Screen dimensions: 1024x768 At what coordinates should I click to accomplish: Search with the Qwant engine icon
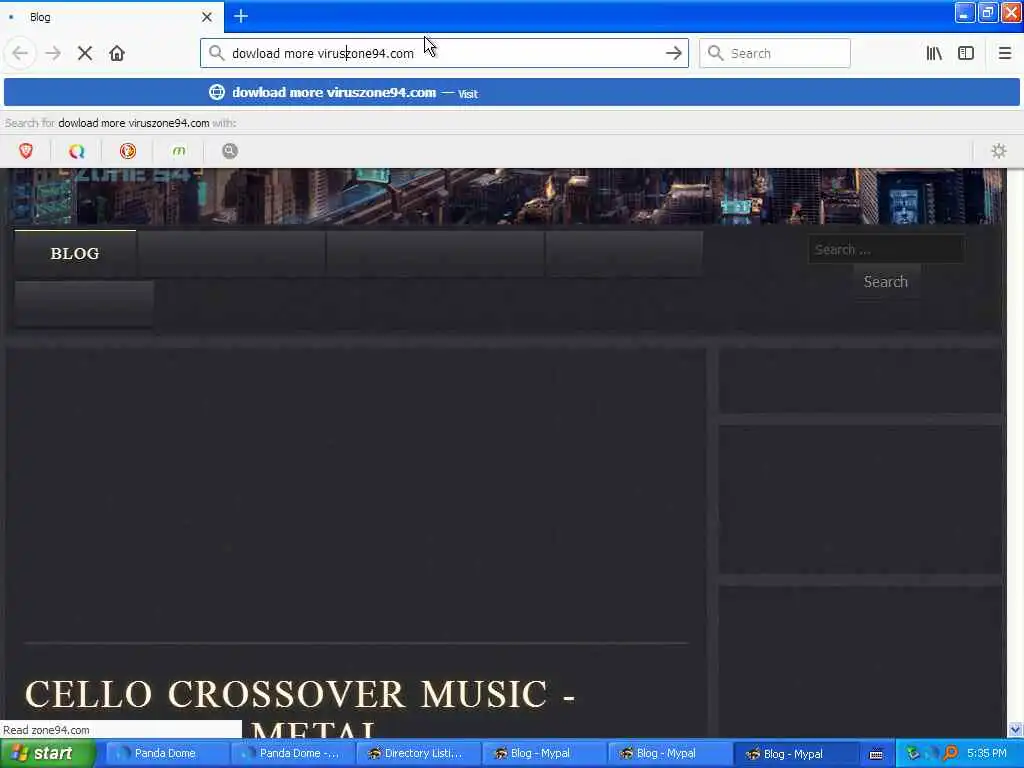[77, 151]
